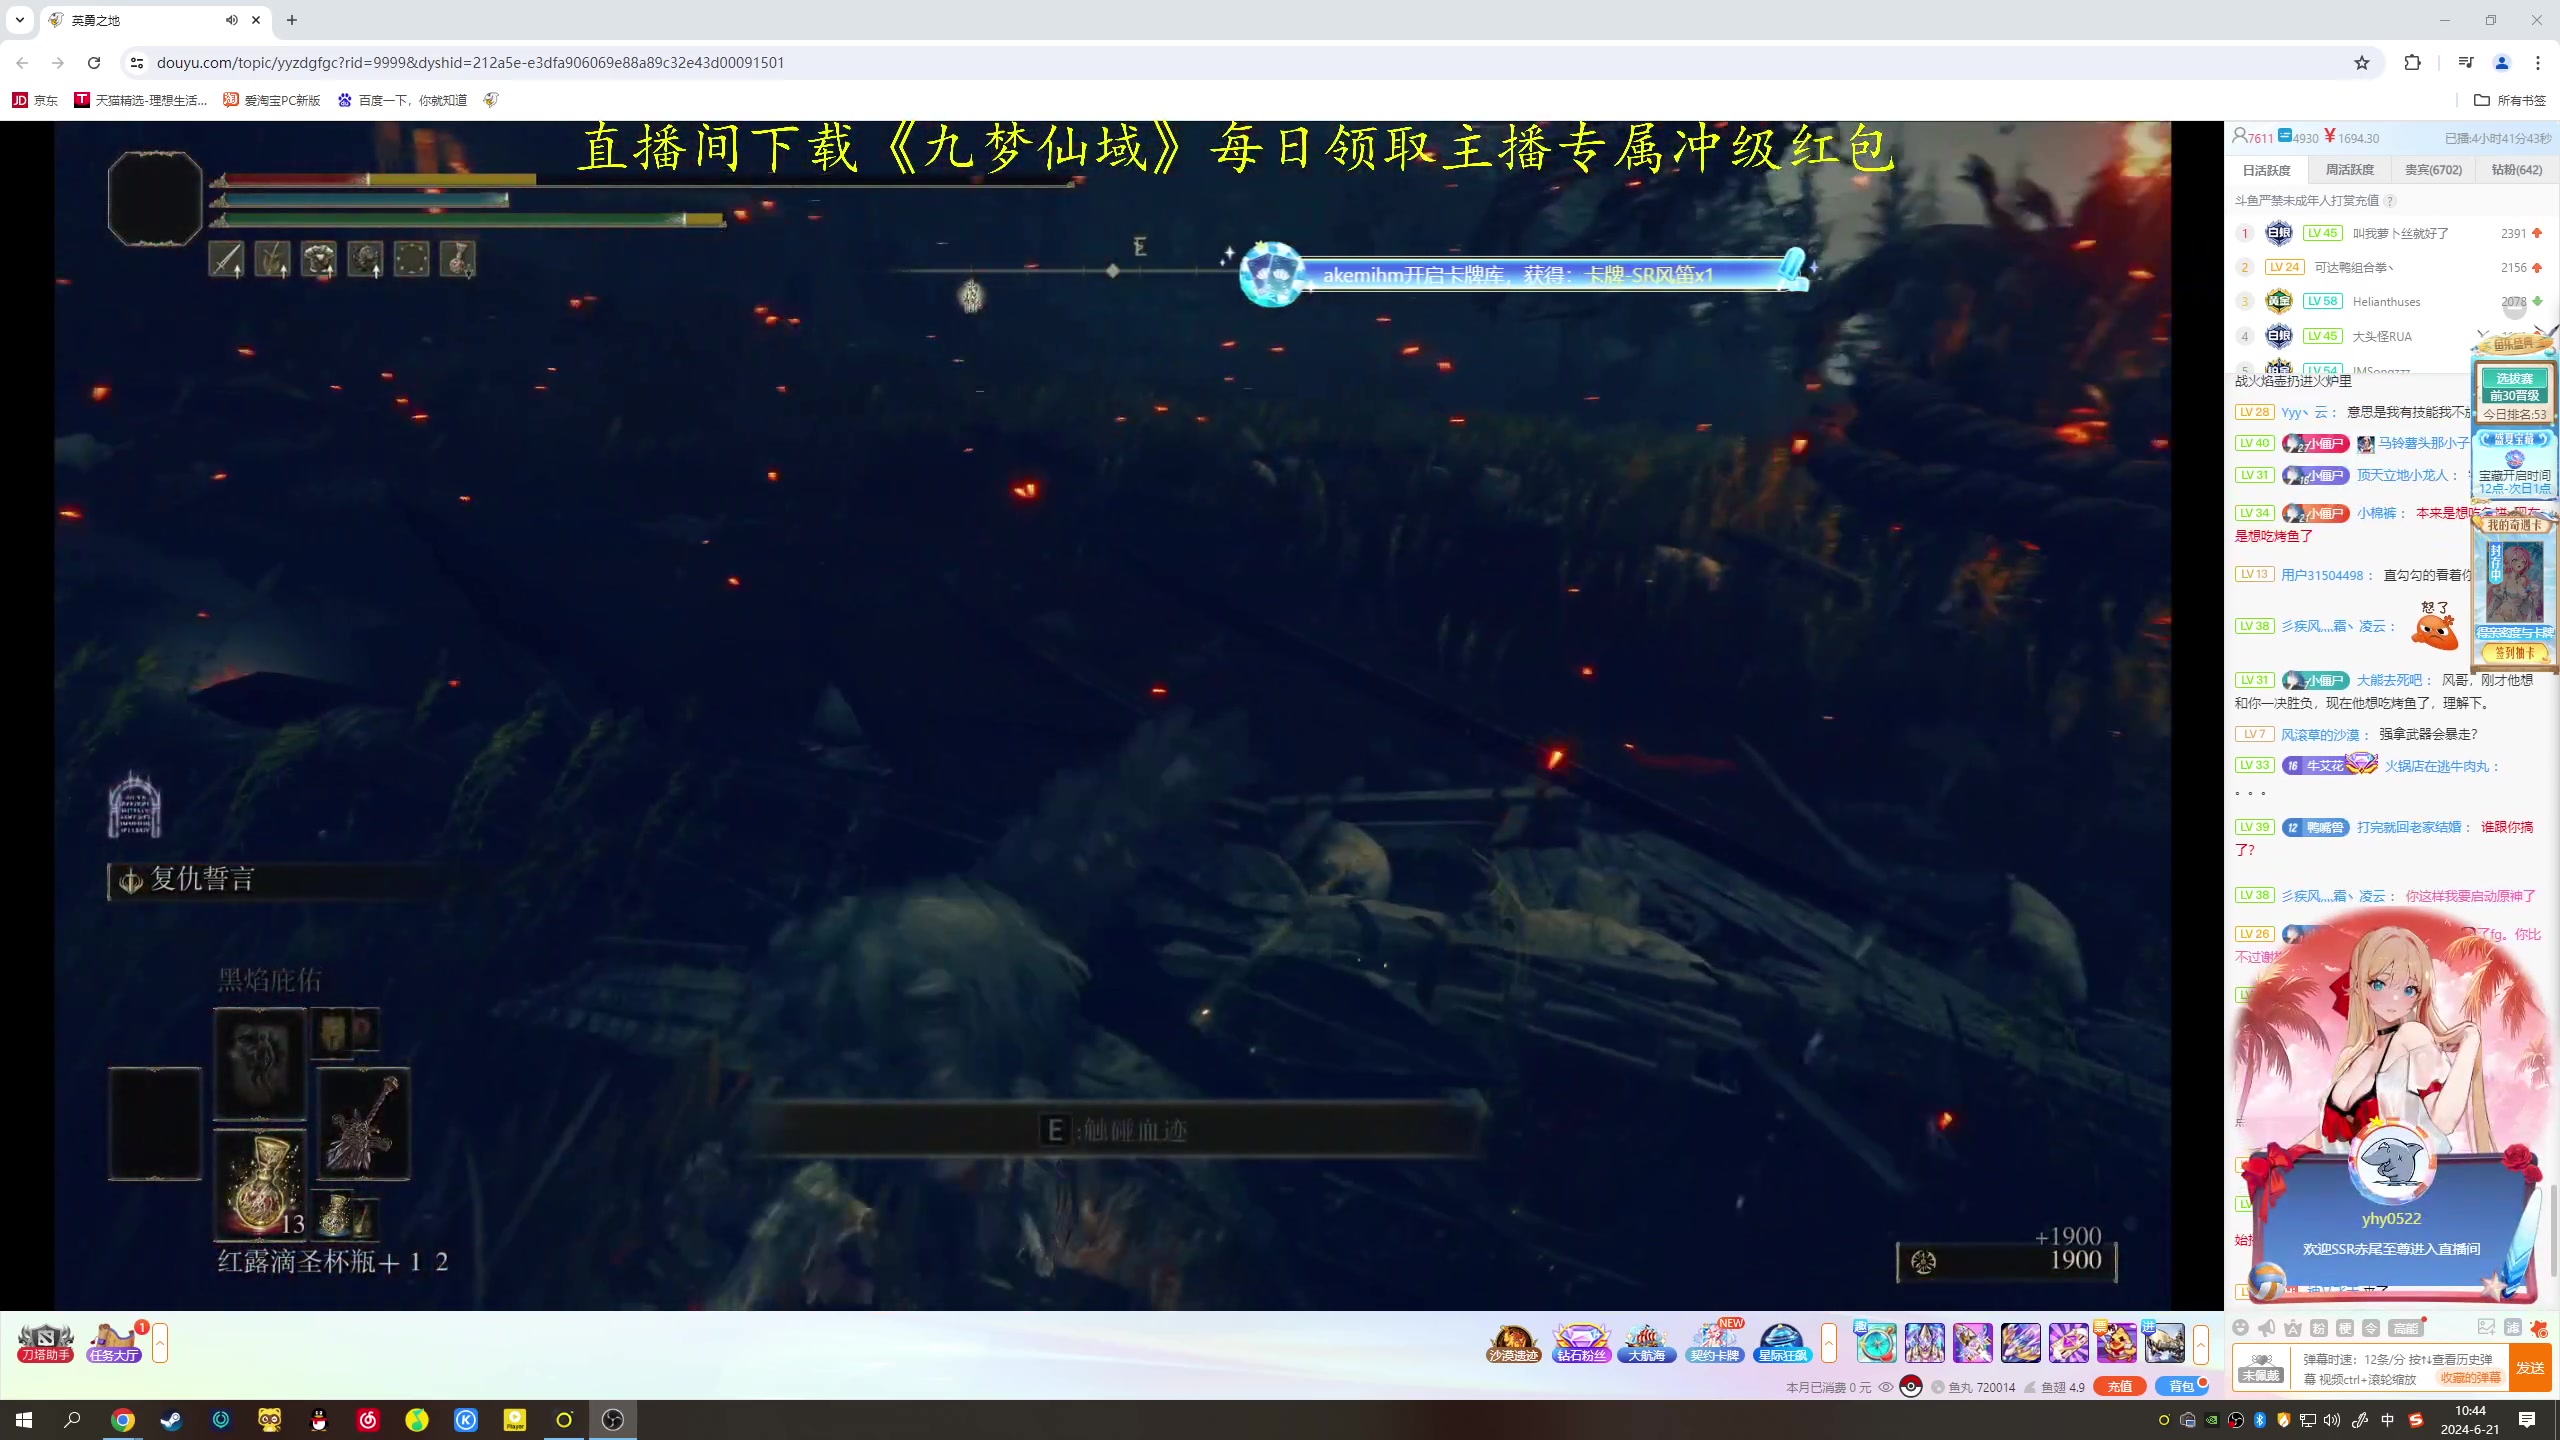Click the image upload icon in chat toolbar
Screen dimensions: 2560x1440
point(2487,1327)
